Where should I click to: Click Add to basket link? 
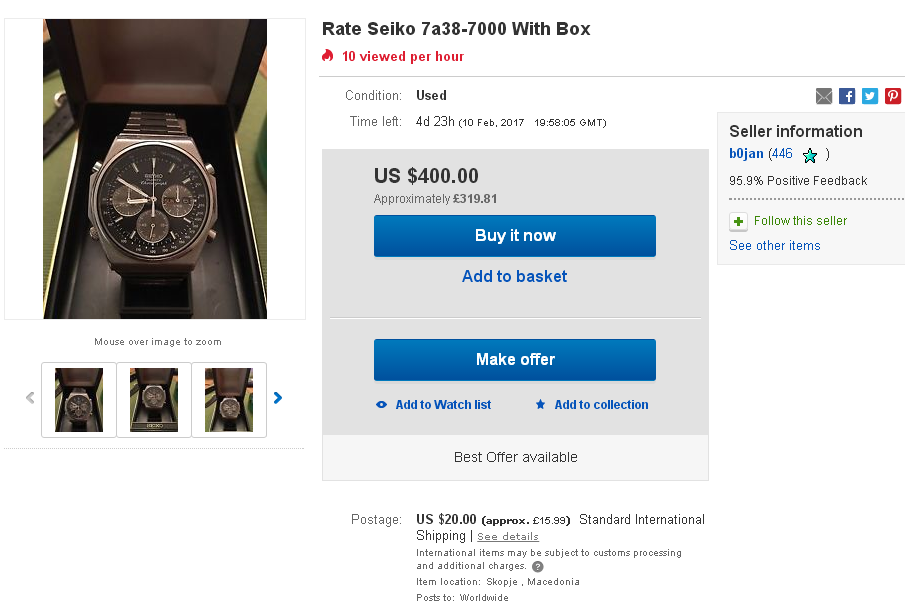[514, 277]
